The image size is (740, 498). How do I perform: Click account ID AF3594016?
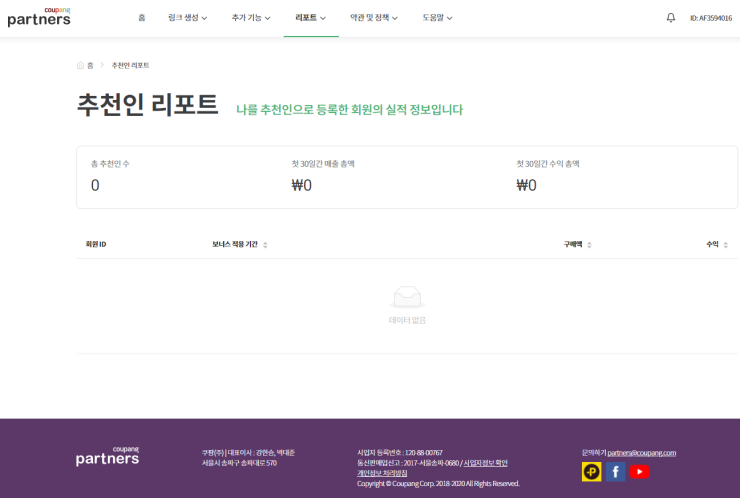coord(711,18)
